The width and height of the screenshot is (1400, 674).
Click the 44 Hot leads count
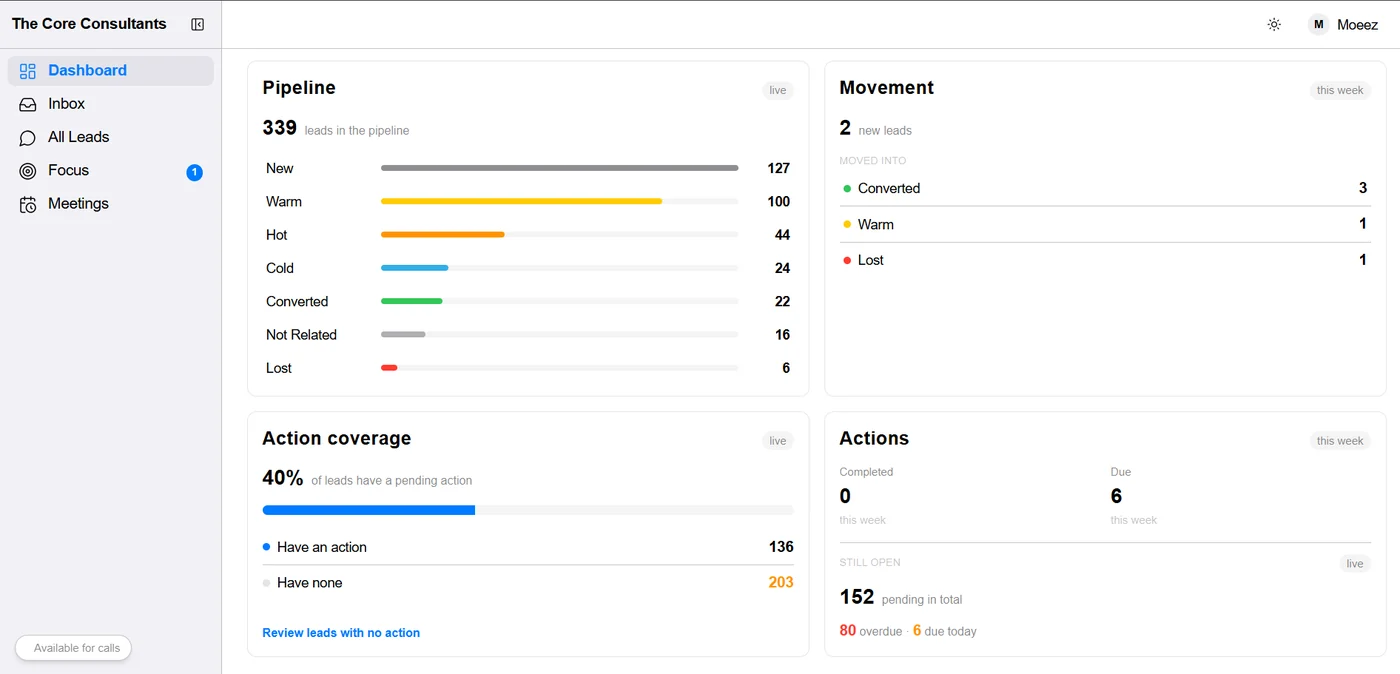(x=782, y=235)
